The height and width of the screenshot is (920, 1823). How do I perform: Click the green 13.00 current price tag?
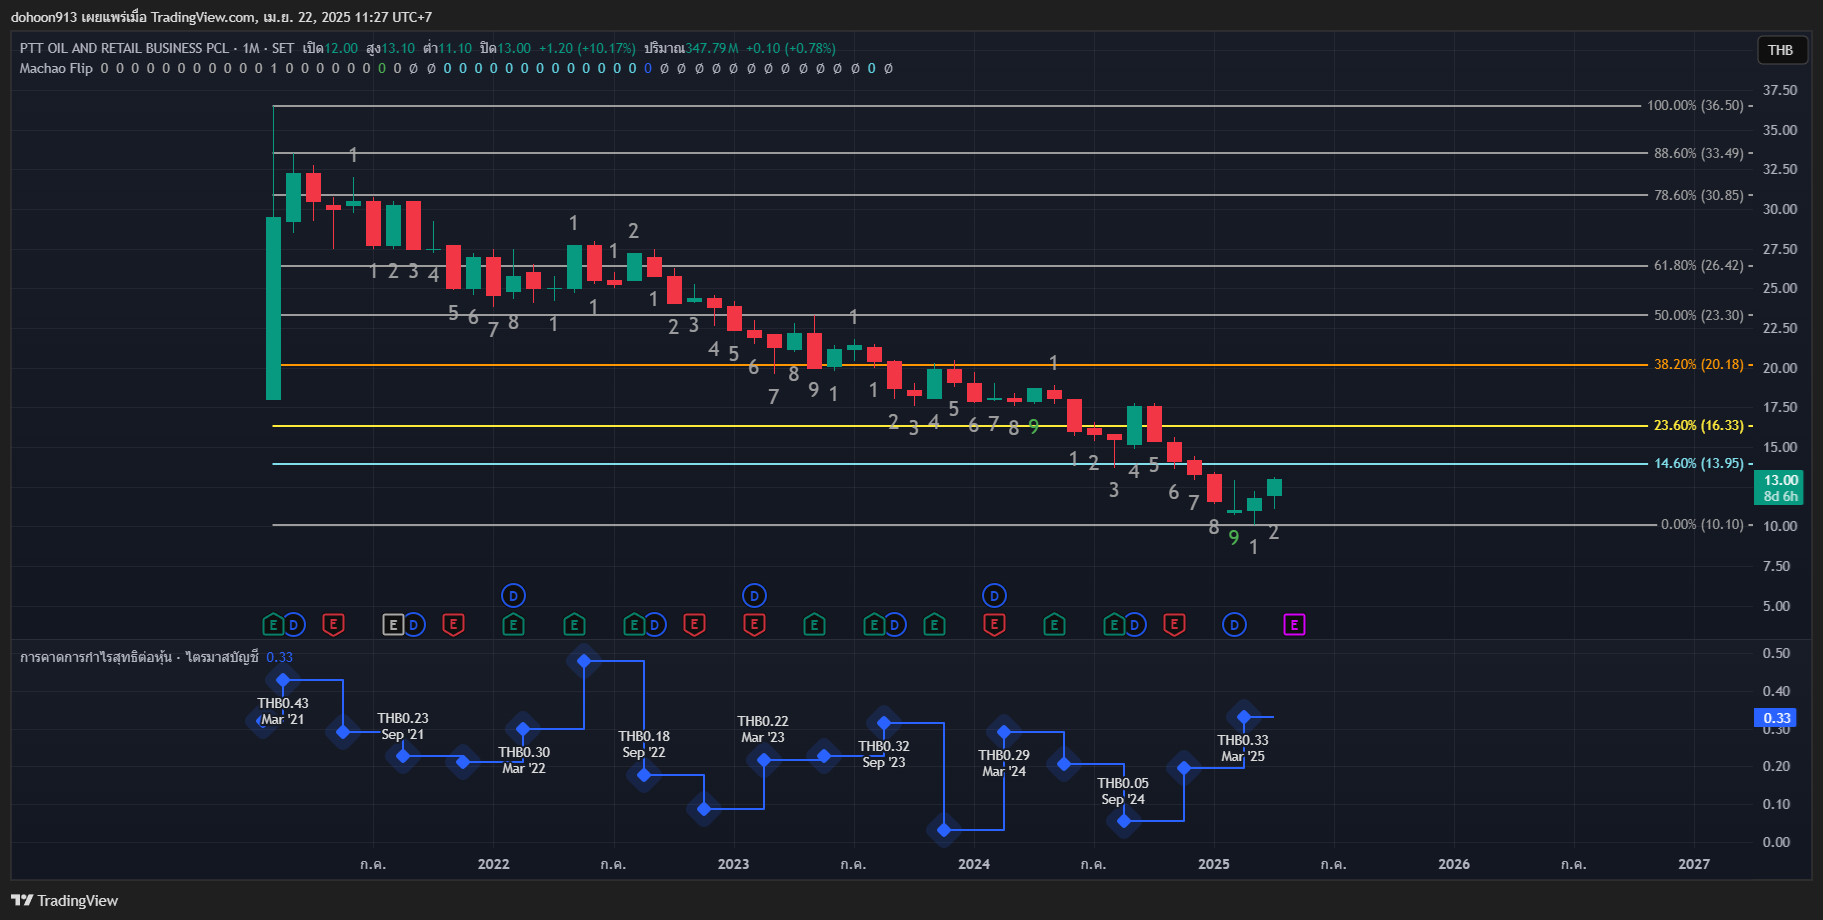pyautogui.click(x=1780, y=487)
